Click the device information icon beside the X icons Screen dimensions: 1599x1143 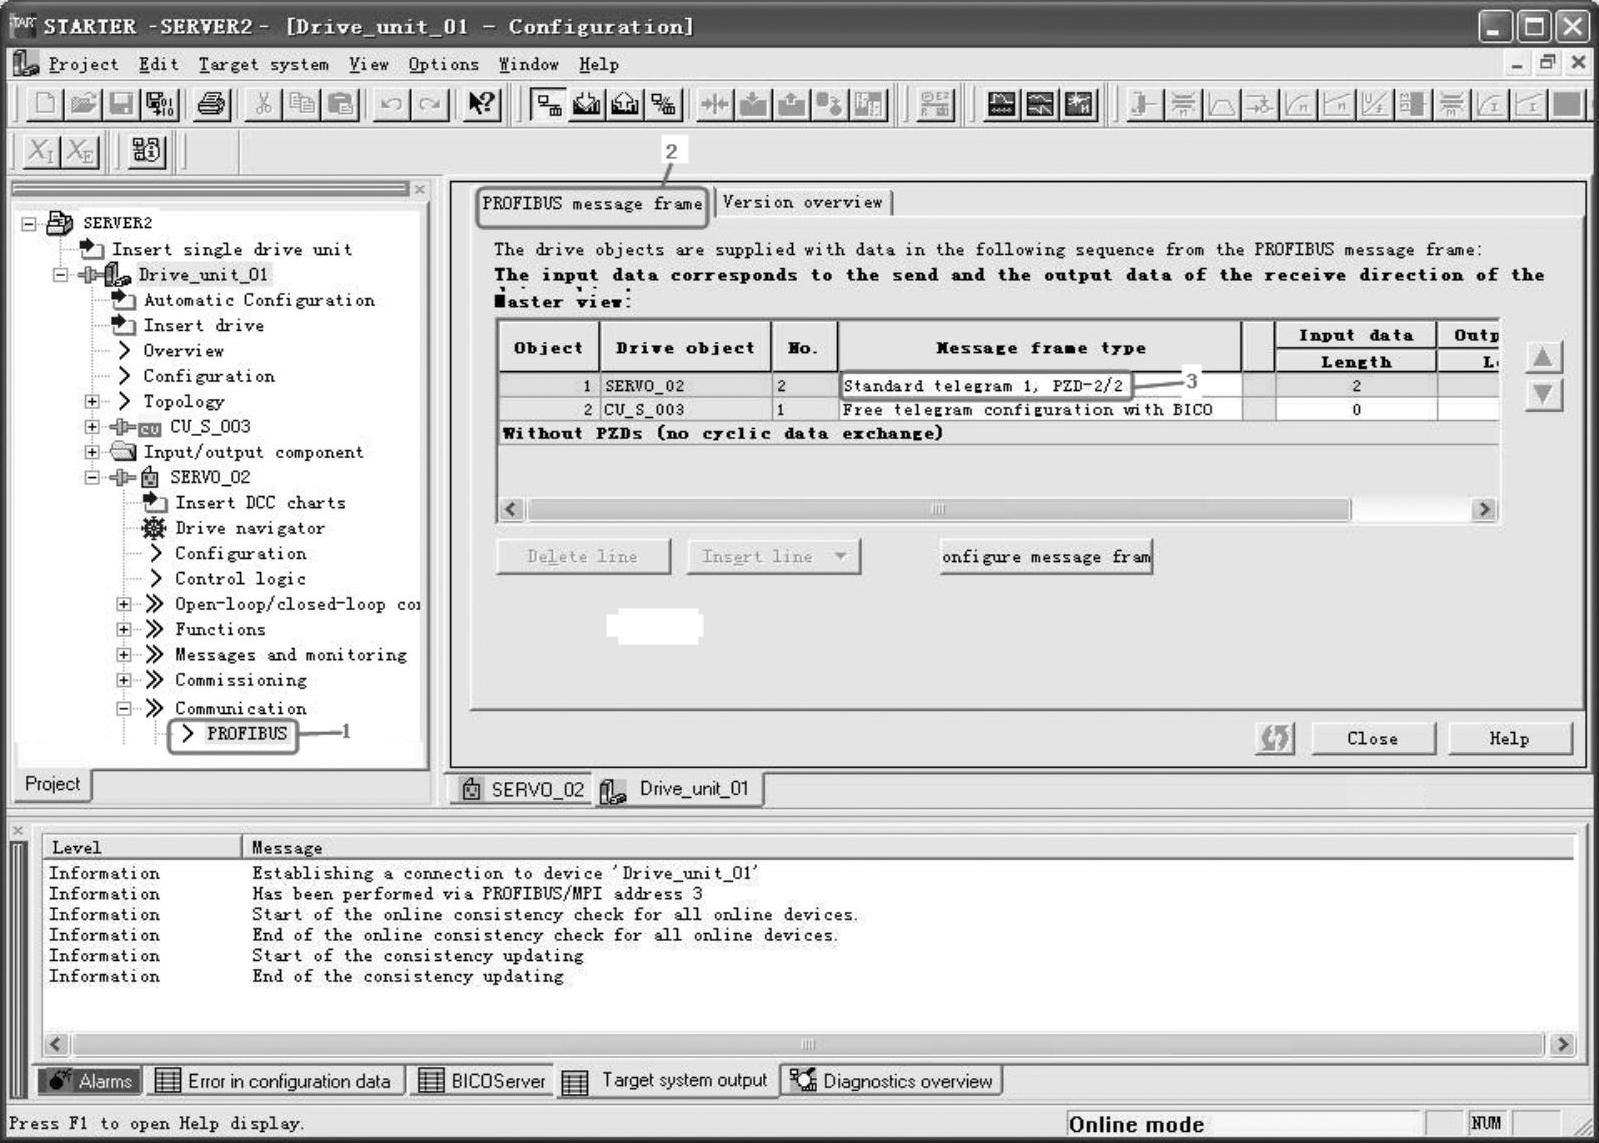[147, 151]
